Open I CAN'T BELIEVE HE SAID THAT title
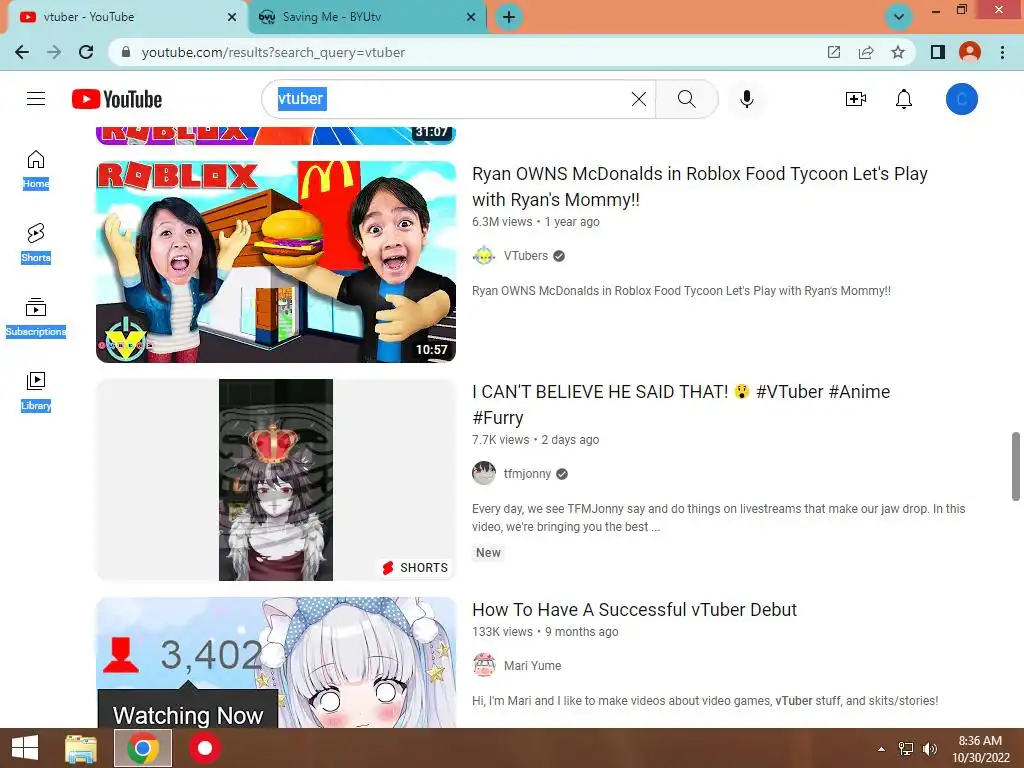Image resolution: width=1024 pixels, height=768 pixels. point(681,404)
